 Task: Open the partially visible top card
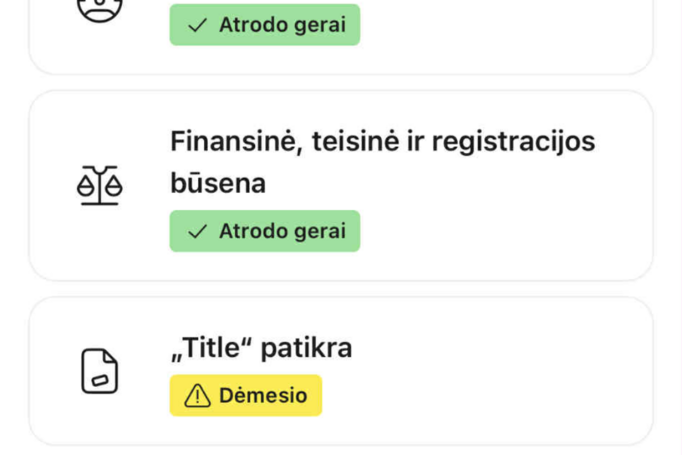[x=500, y=30]
